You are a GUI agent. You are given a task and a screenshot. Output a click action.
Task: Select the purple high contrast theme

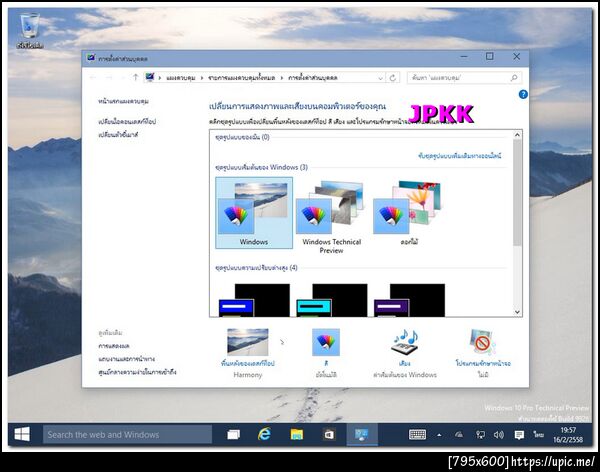409,300
